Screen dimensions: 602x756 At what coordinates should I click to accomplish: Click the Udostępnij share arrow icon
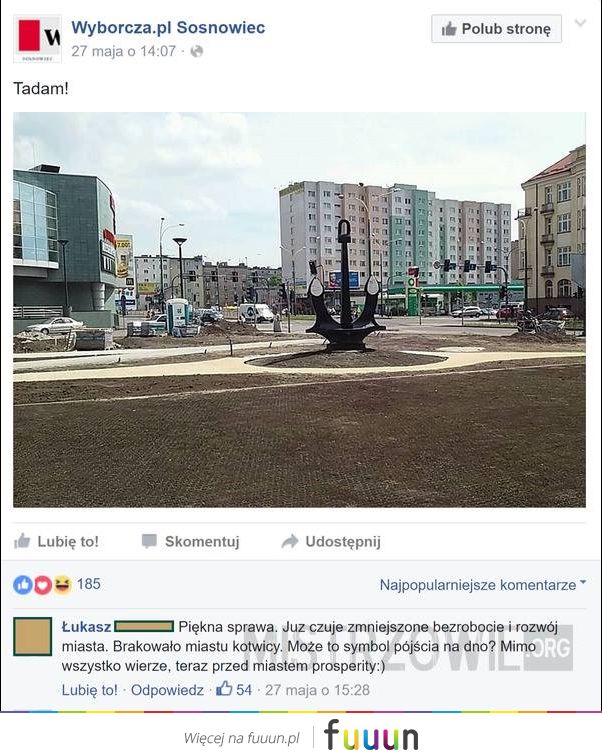click(290, 541)
